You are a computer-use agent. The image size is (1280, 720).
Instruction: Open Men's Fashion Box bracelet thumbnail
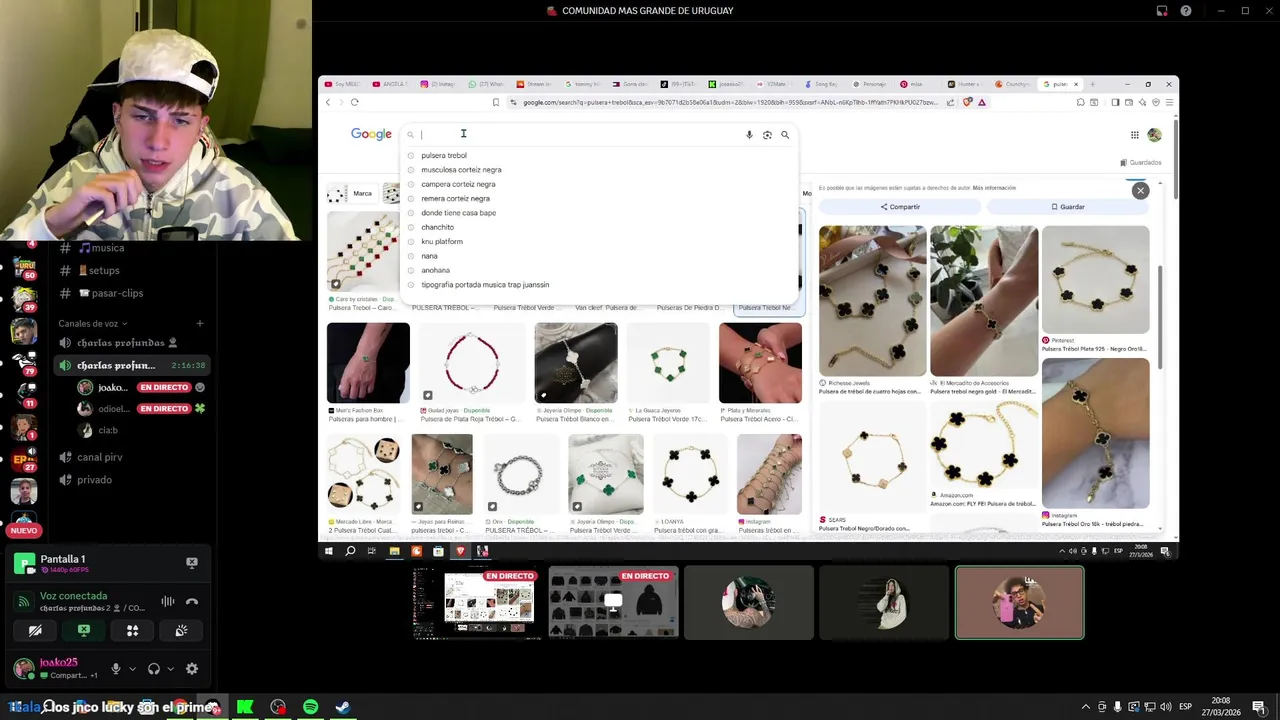(368, 362)
